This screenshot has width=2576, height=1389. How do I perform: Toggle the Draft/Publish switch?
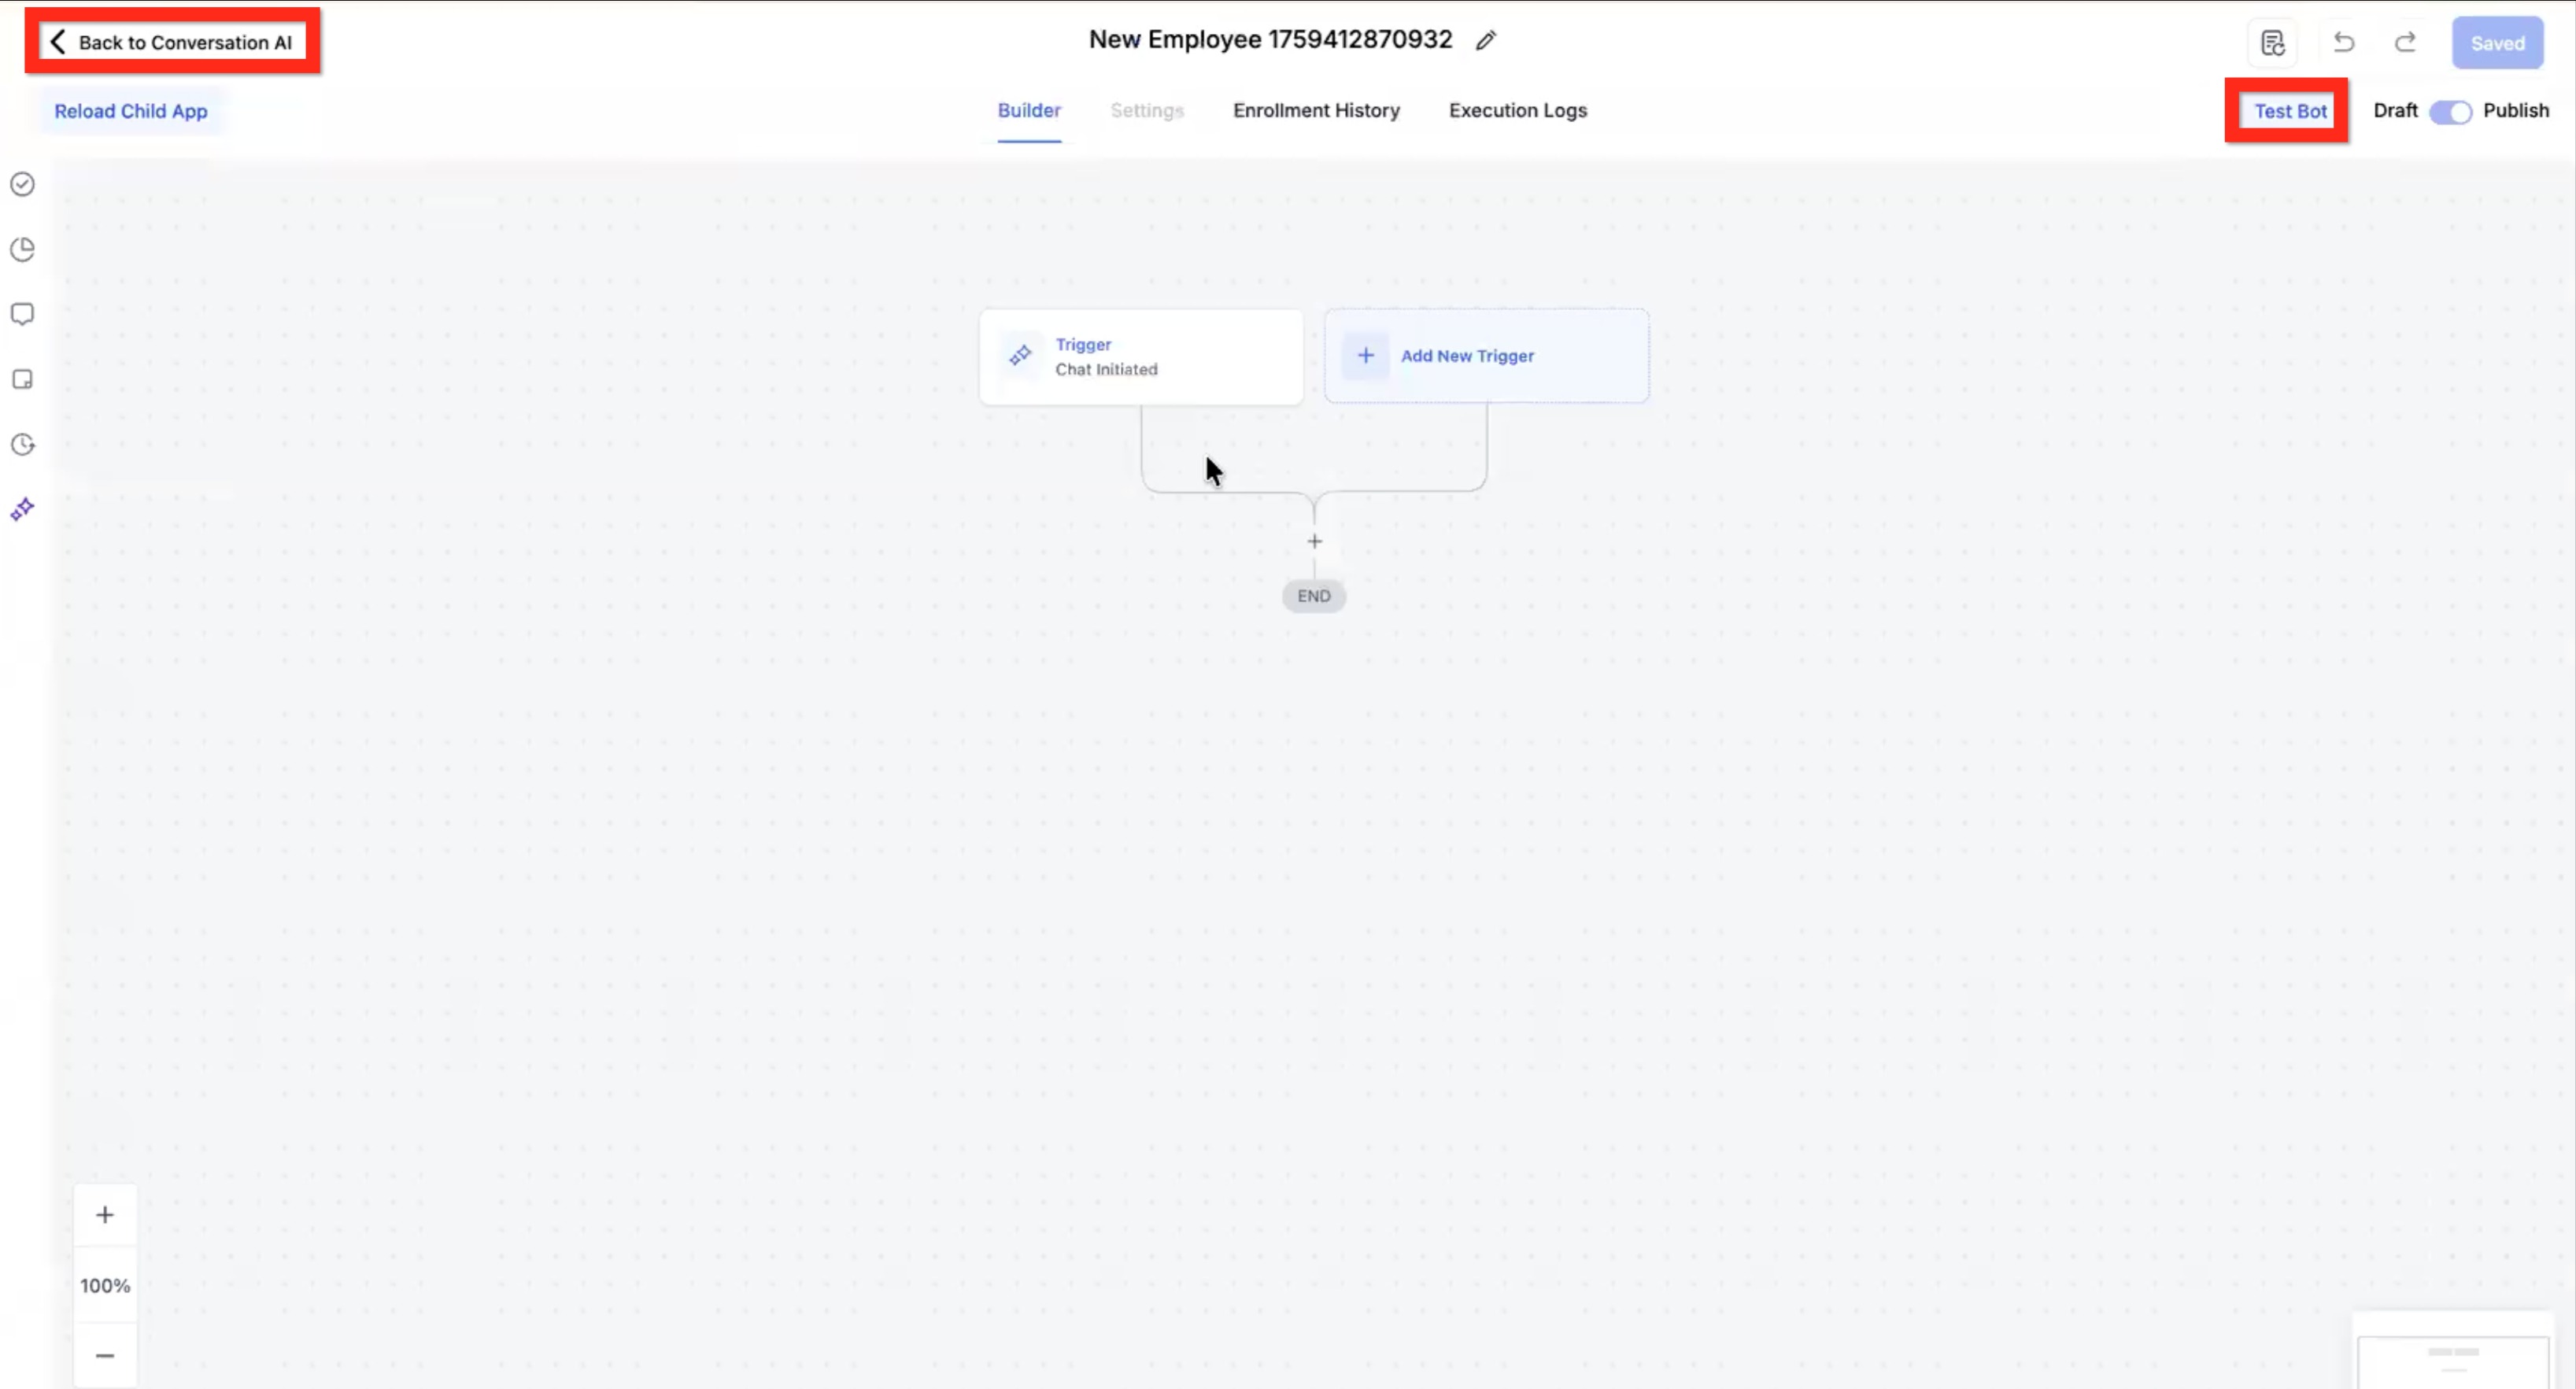pyautogui.click(x=2450, y=112)
